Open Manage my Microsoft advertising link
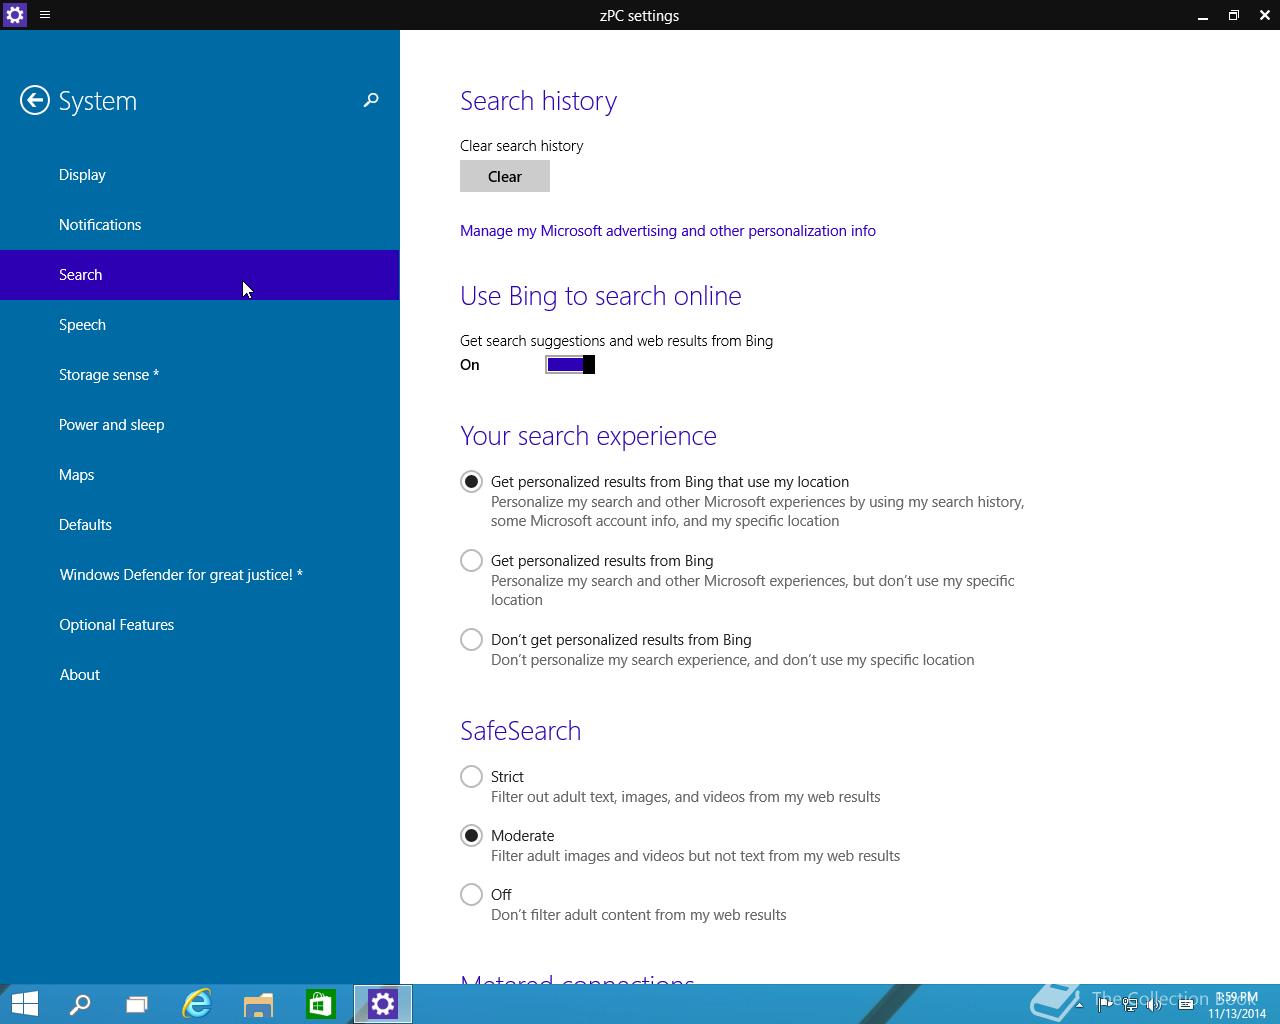Image resolution: width=1280 pixels, height=1024 pixels. (x=668, y=231)
